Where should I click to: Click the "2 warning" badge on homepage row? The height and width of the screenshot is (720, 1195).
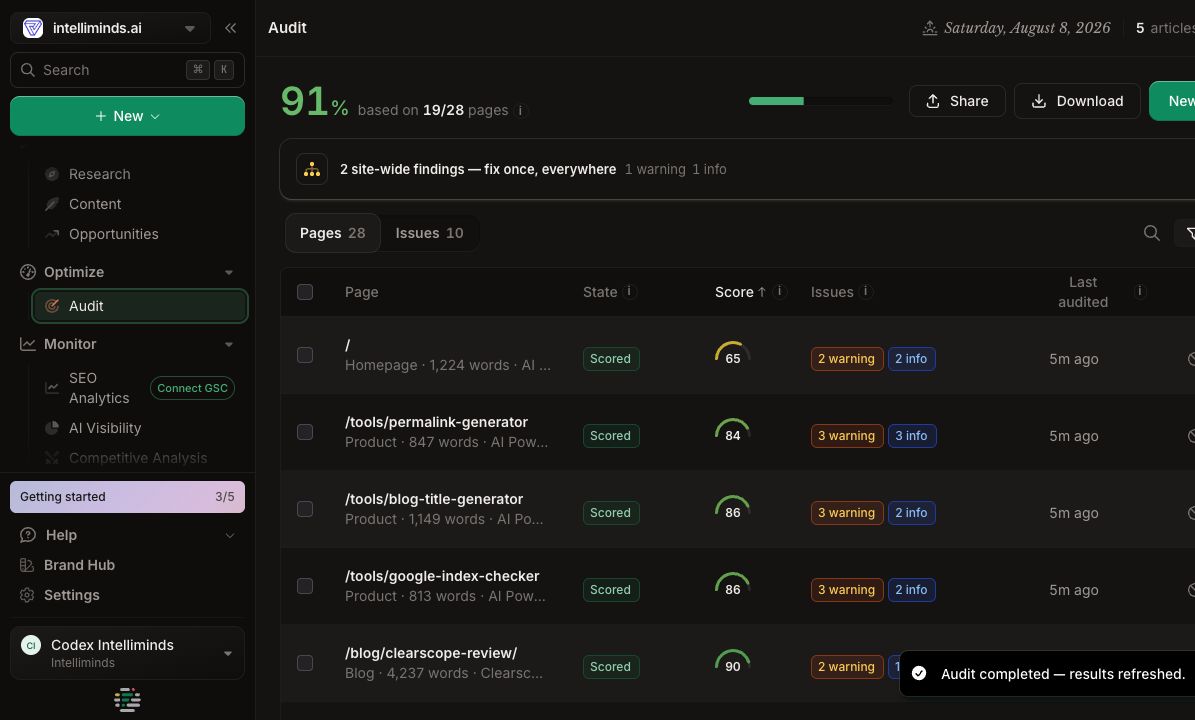point(847,359)
